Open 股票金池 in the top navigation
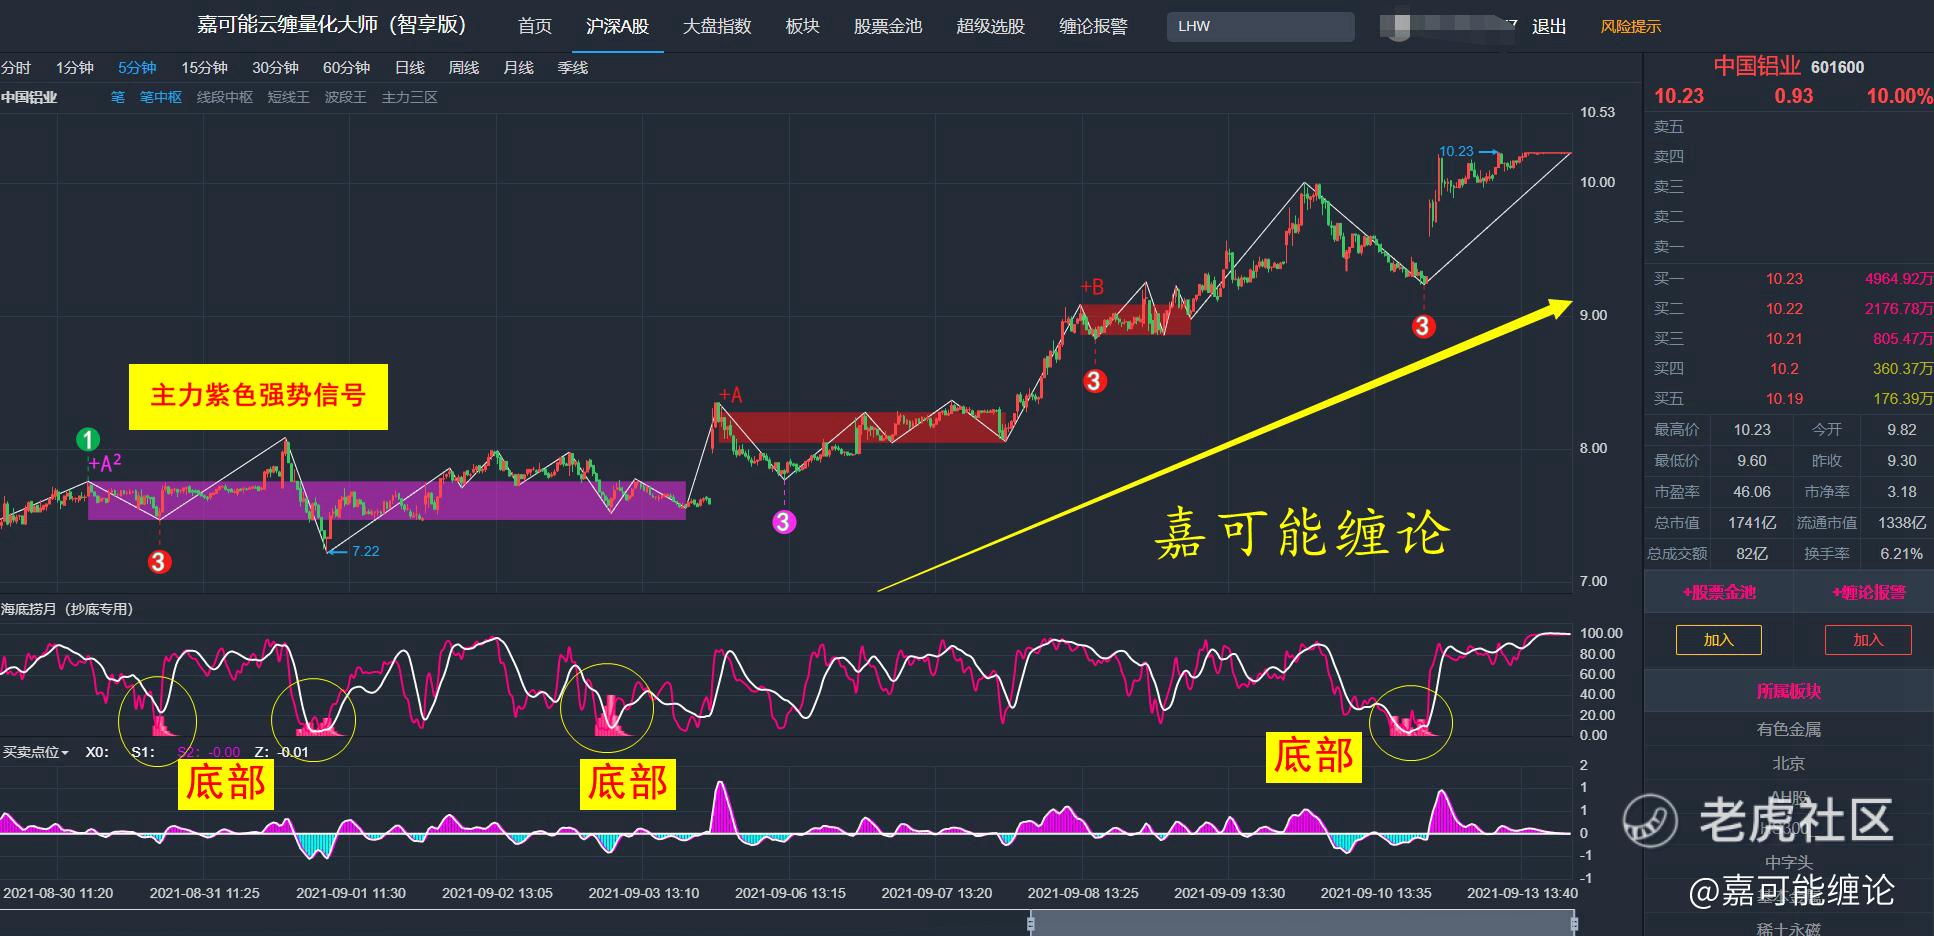1934x936 pixels. pyautogui.click(x=888, y=26)
